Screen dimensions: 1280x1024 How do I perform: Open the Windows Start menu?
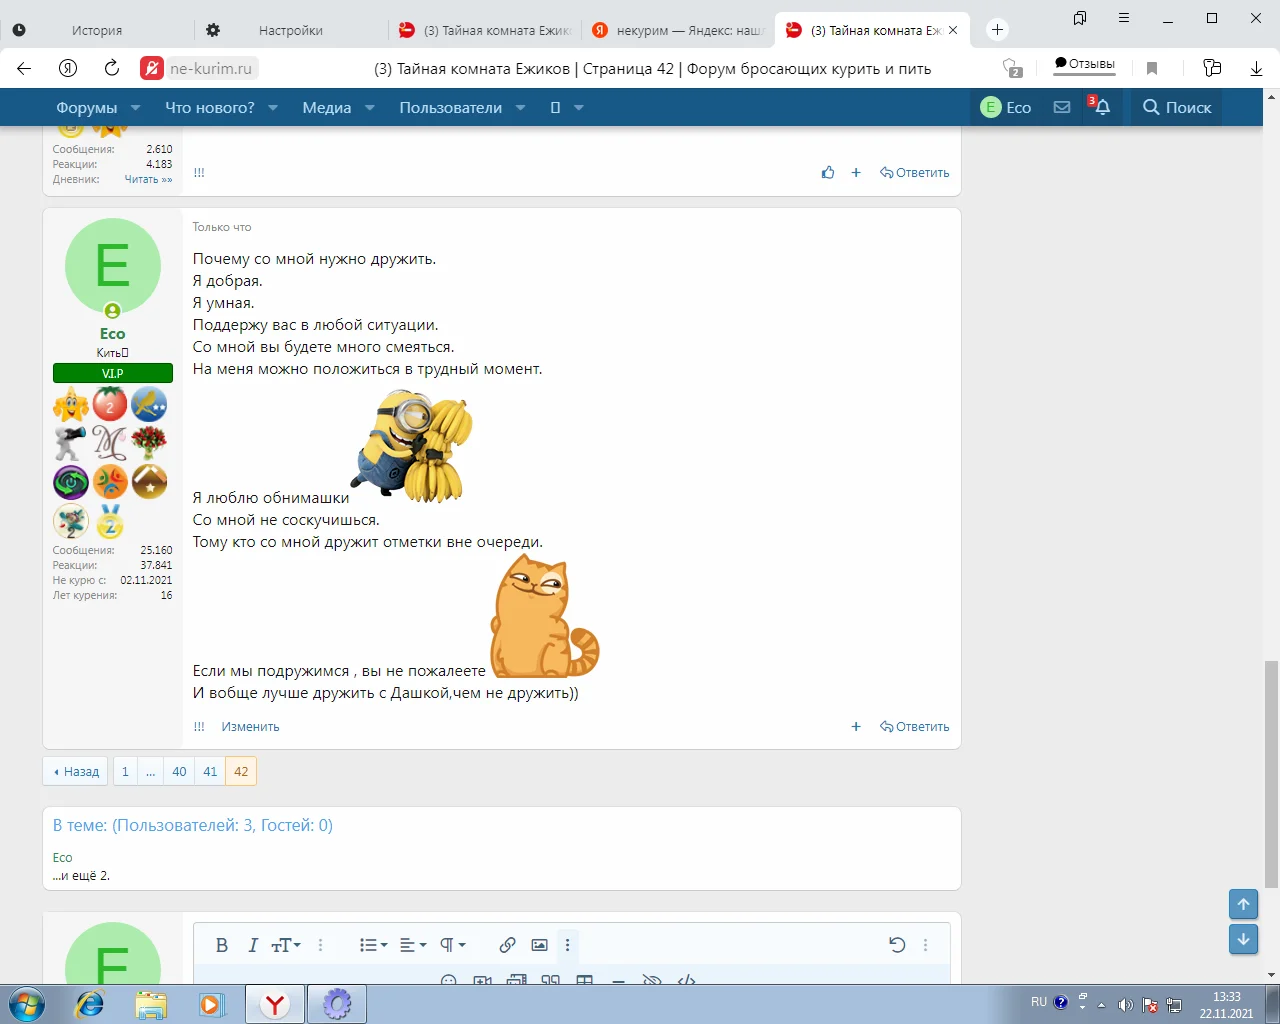tap(25, 1004)
